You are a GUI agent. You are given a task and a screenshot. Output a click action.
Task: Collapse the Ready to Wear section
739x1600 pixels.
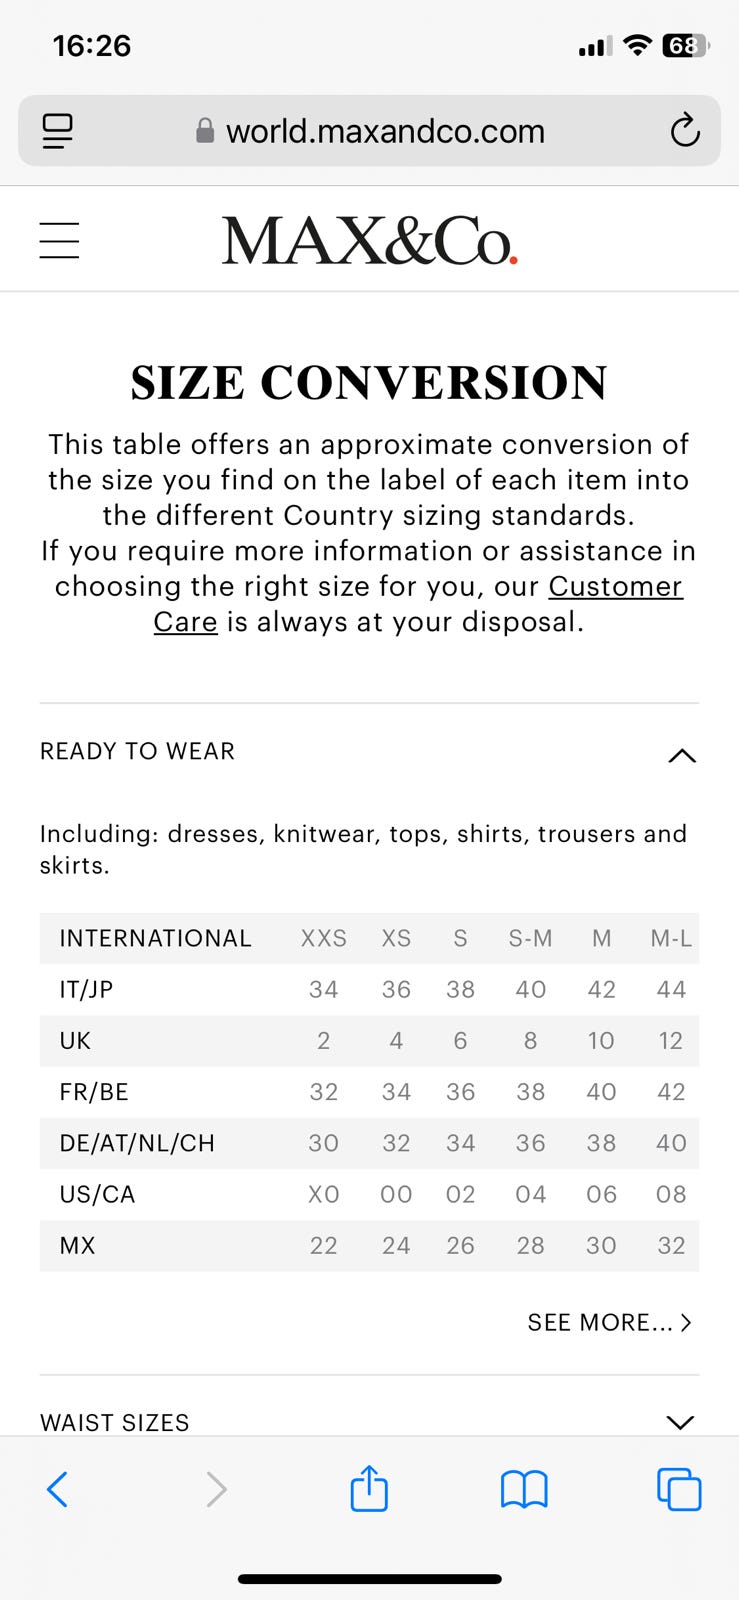[x=681, y=755]
